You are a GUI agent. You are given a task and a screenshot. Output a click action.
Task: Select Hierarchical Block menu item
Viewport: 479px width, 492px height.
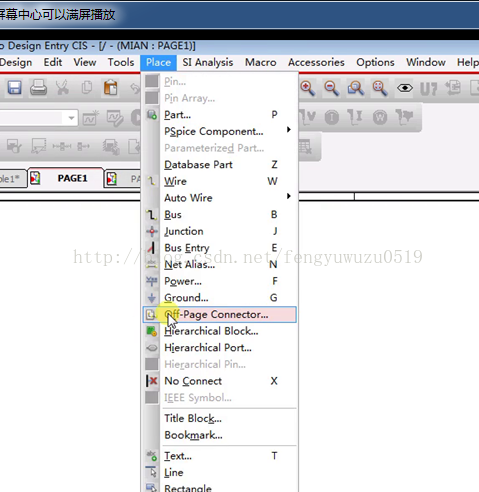[x=219, y=331]
